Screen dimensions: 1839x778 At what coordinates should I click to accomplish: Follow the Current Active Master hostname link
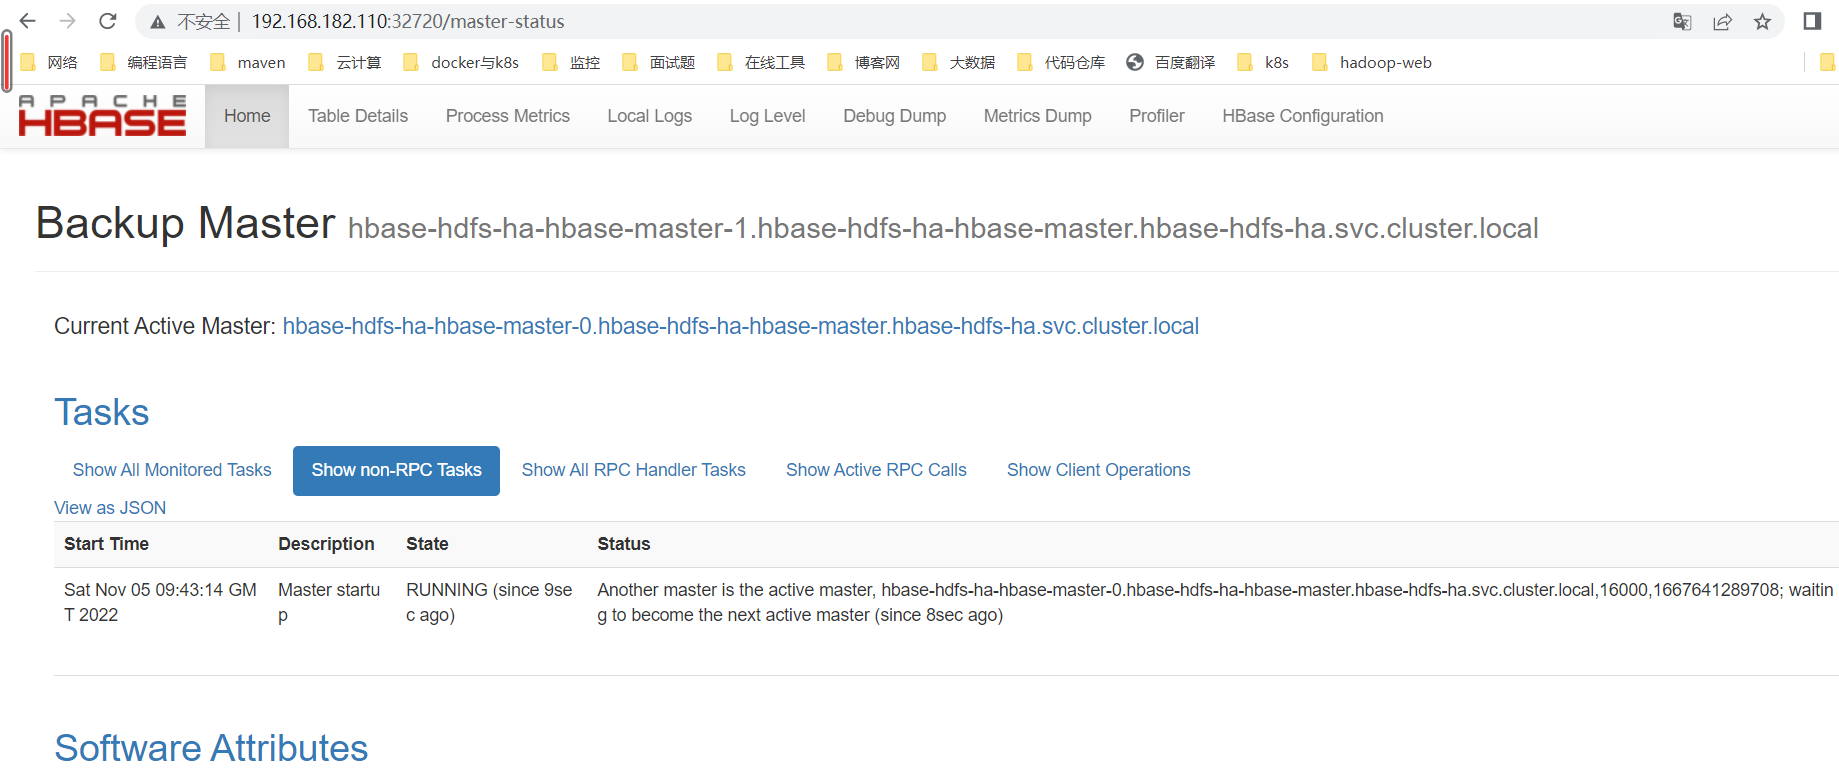[x=741, y=326]
